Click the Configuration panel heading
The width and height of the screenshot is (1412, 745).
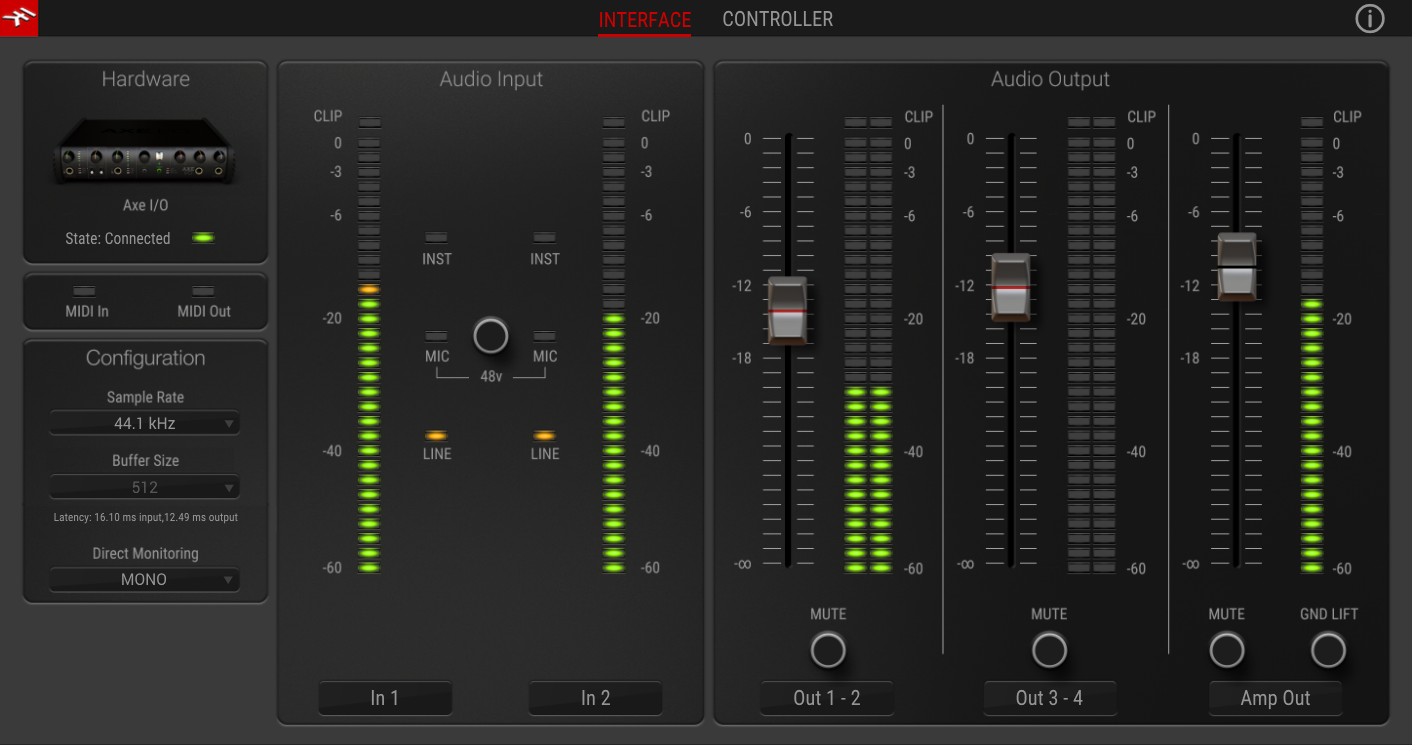(145, 358)
